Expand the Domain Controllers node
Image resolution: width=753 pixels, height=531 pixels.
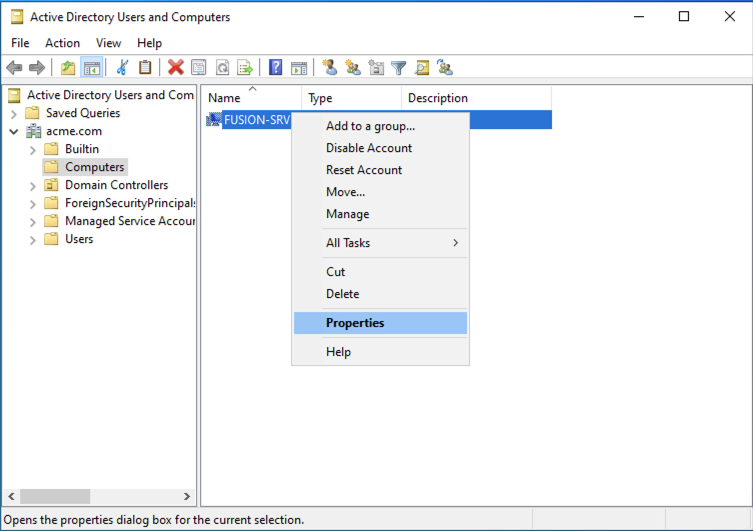pos(33,186)
